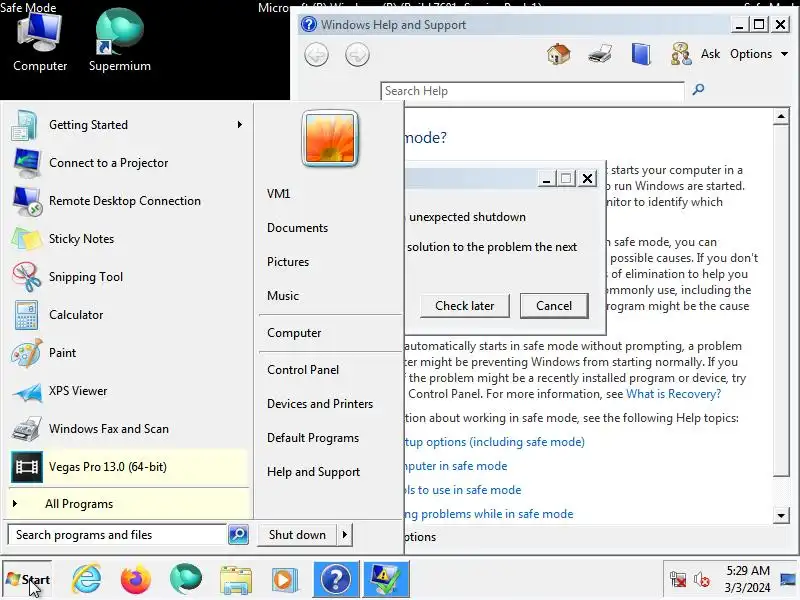Open Computer in the Start menu right pane
The height and width of the screenshot is (600, 800).
point(294,333)
